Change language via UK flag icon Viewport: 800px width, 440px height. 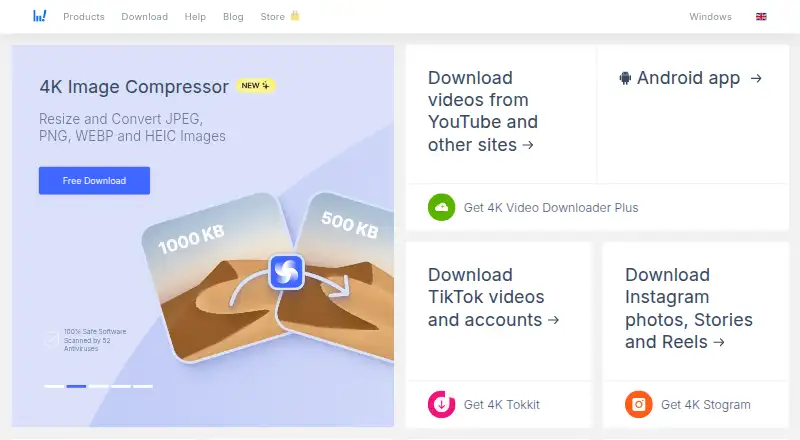(761, 17)
